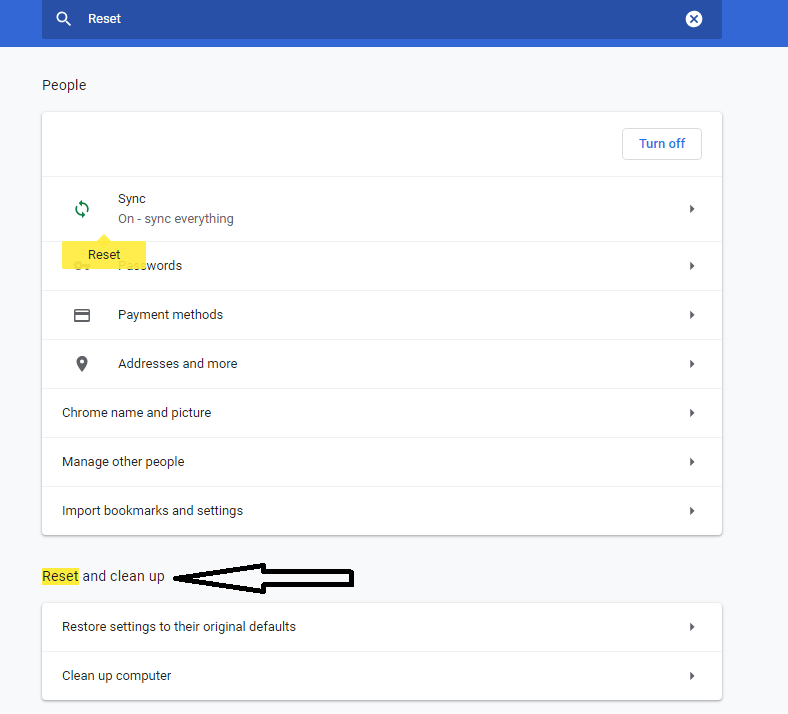Click Restore settings to their original defaults text
The image size is (788, 714).
pyautogui.click(x=179, y=627)
